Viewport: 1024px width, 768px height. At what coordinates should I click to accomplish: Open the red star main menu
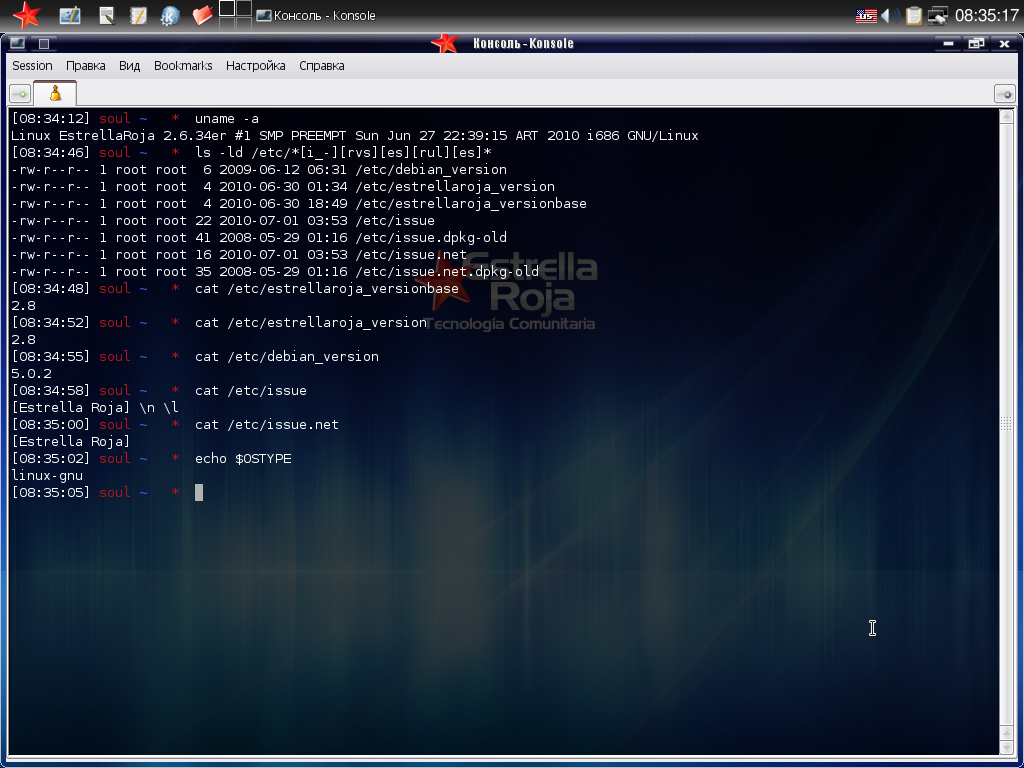tap(26, 14)
